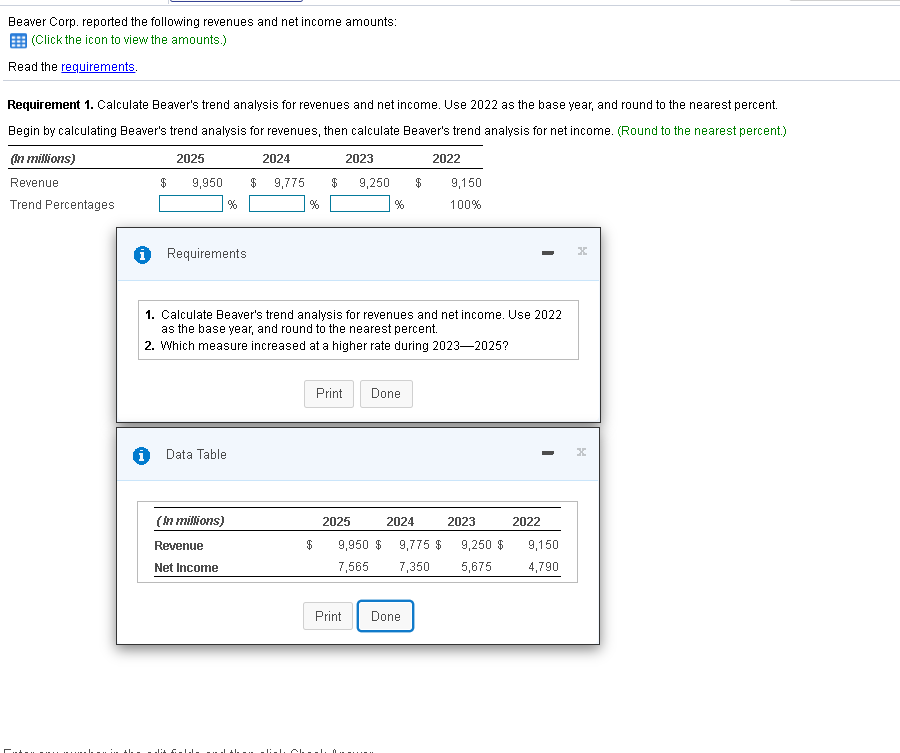Viewport: 900px width, 753px height.
Task: Click the 9,150 revenue in main table
Action: point(466,183)
